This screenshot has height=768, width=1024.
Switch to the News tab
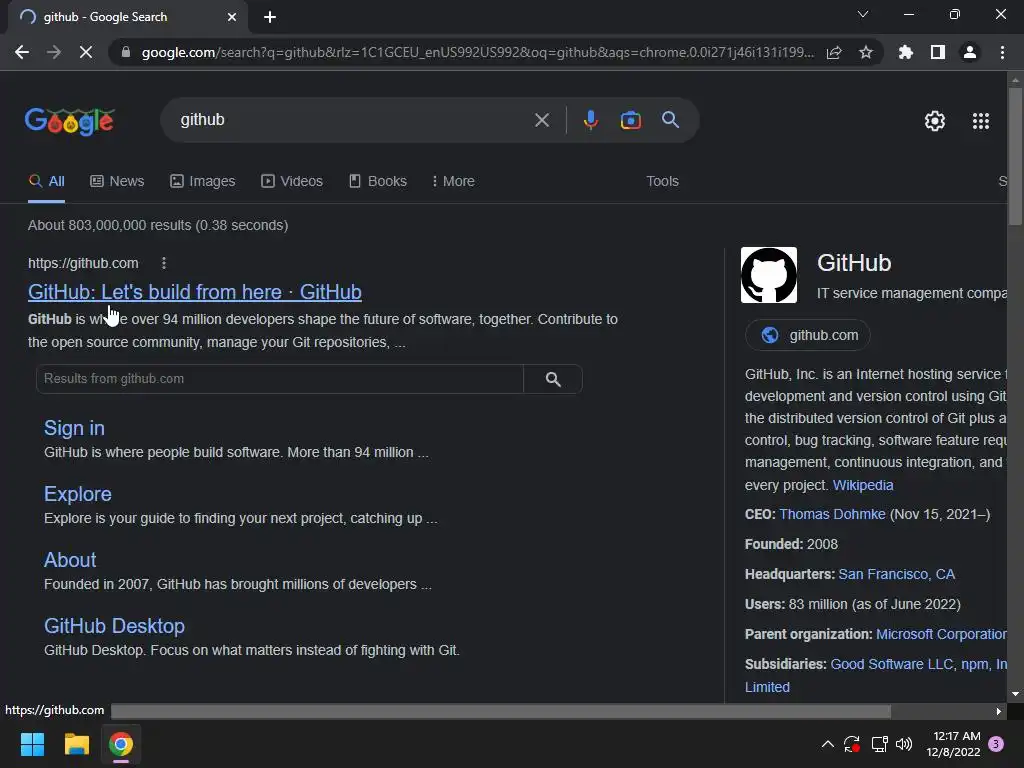click(x=117, y=182)
